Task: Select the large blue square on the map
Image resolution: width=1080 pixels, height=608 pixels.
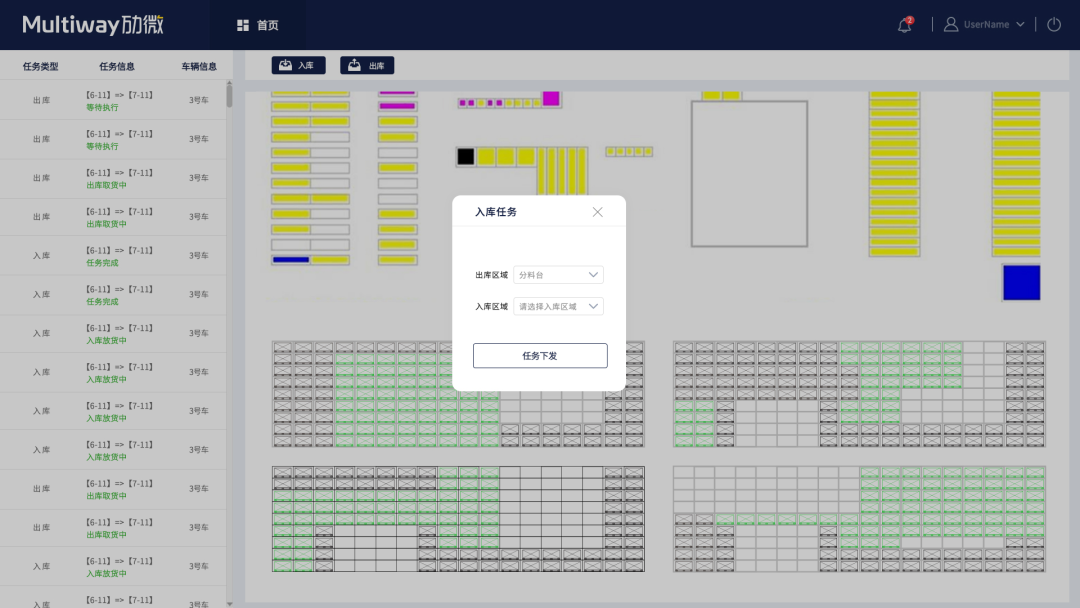Action: [x=1021, y=282]
